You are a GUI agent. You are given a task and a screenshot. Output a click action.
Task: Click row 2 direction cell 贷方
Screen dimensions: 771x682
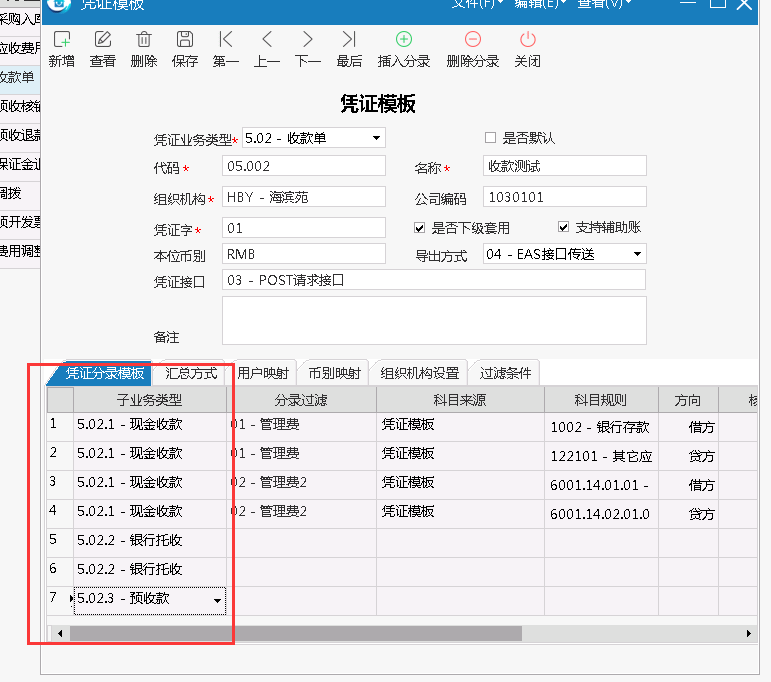coord(688,456)
